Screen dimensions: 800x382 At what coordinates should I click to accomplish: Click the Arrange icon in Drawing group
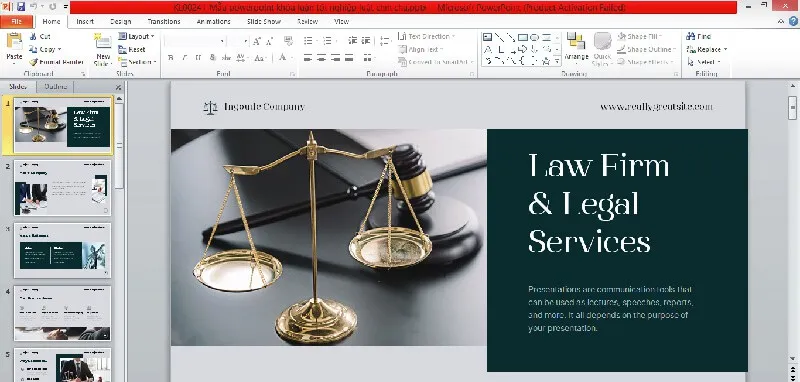(x=577, y=48)
